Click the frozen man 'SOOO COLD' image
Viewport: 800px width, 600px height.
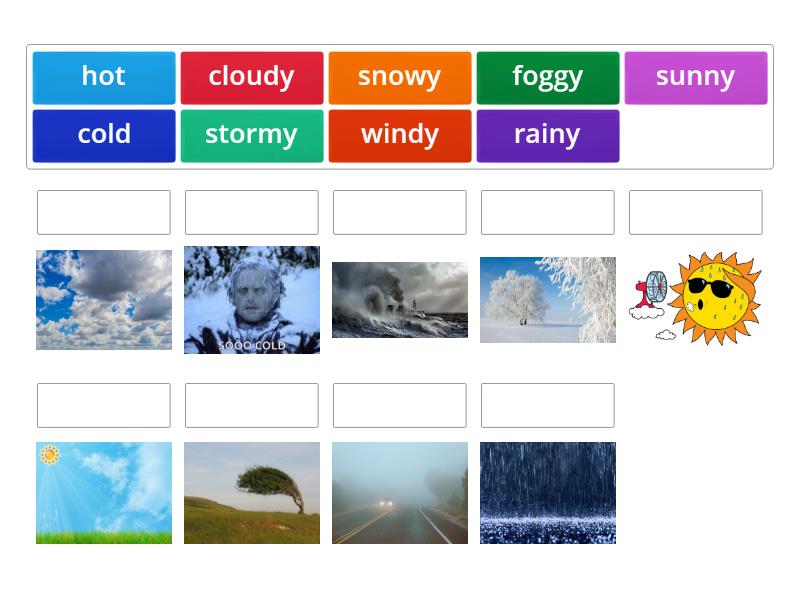coord(251,298)
